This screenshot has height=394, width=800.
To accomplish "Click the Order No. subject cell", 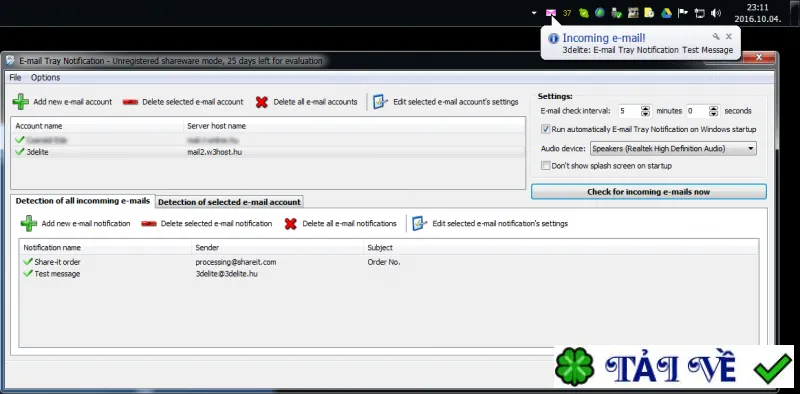I will (384, 262).
